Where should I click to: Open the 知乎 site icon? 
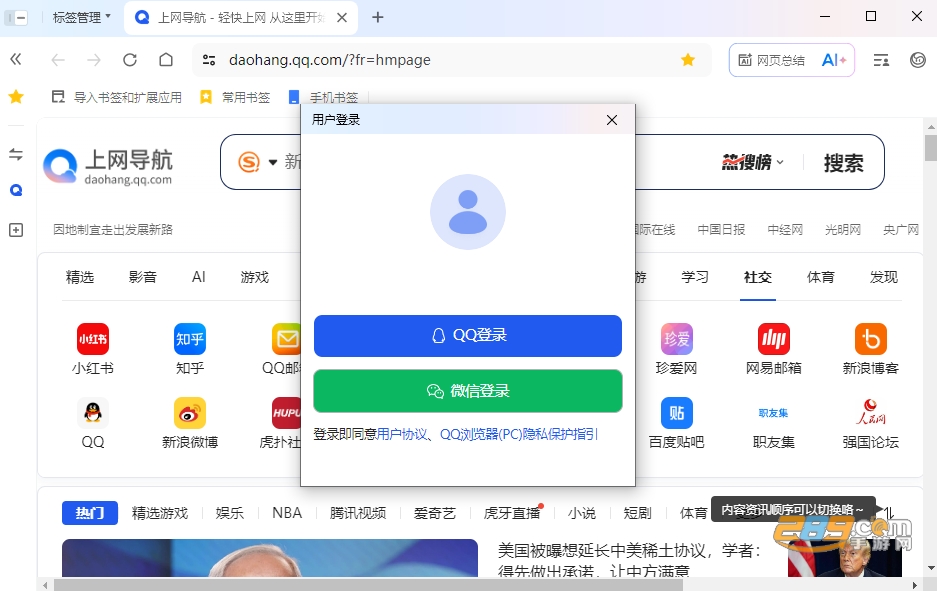point(190,339)
